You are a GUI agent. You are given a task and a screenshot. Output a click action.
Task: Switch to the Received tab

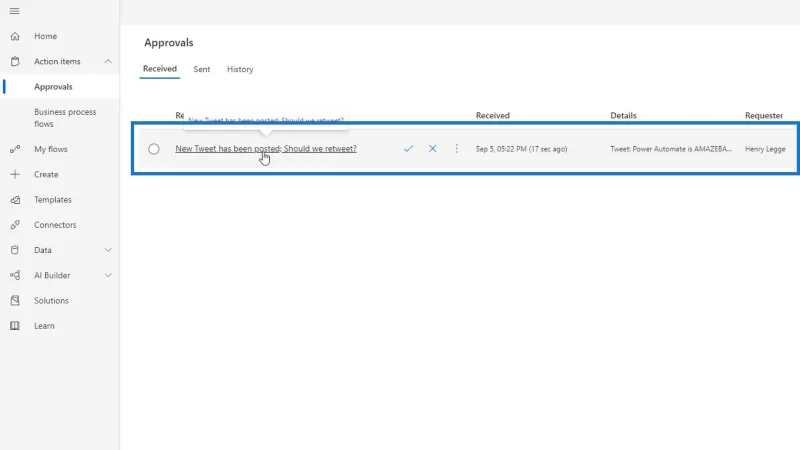160,69
